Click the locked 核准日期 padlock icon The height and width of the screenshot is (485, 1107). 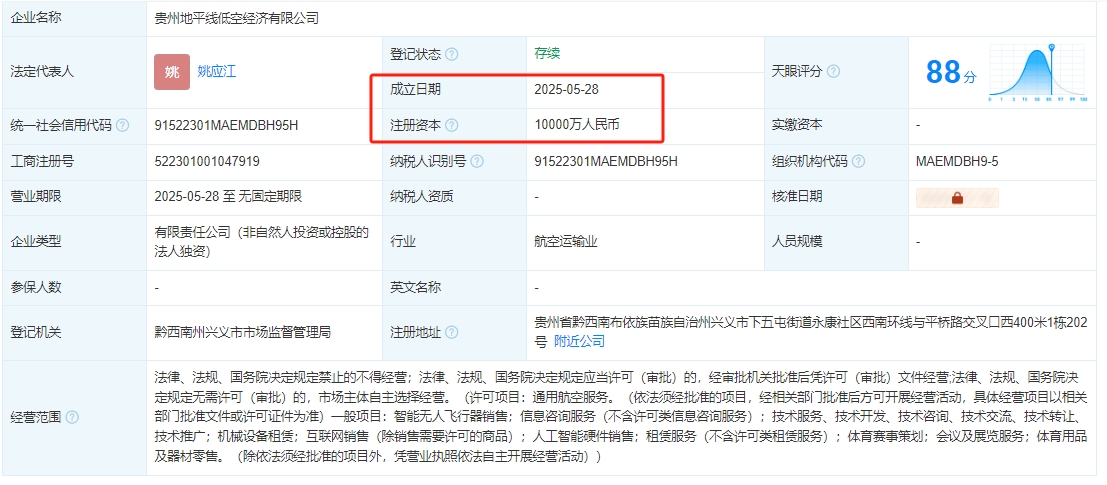tap(957, 198)
